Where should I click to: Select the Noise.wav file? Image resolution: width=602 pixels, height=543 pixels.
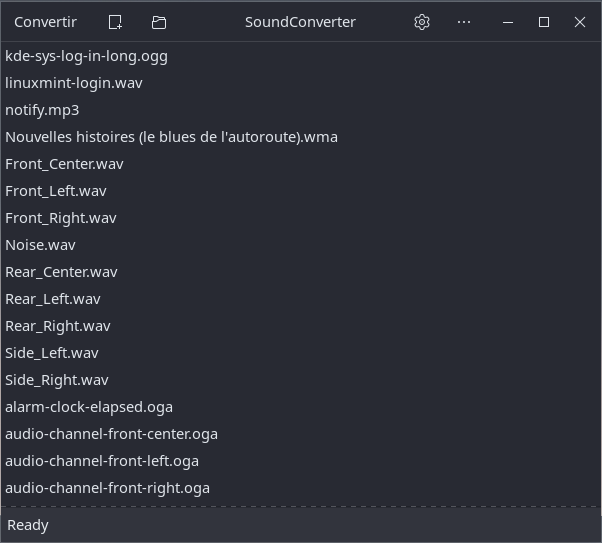(301, 245)
